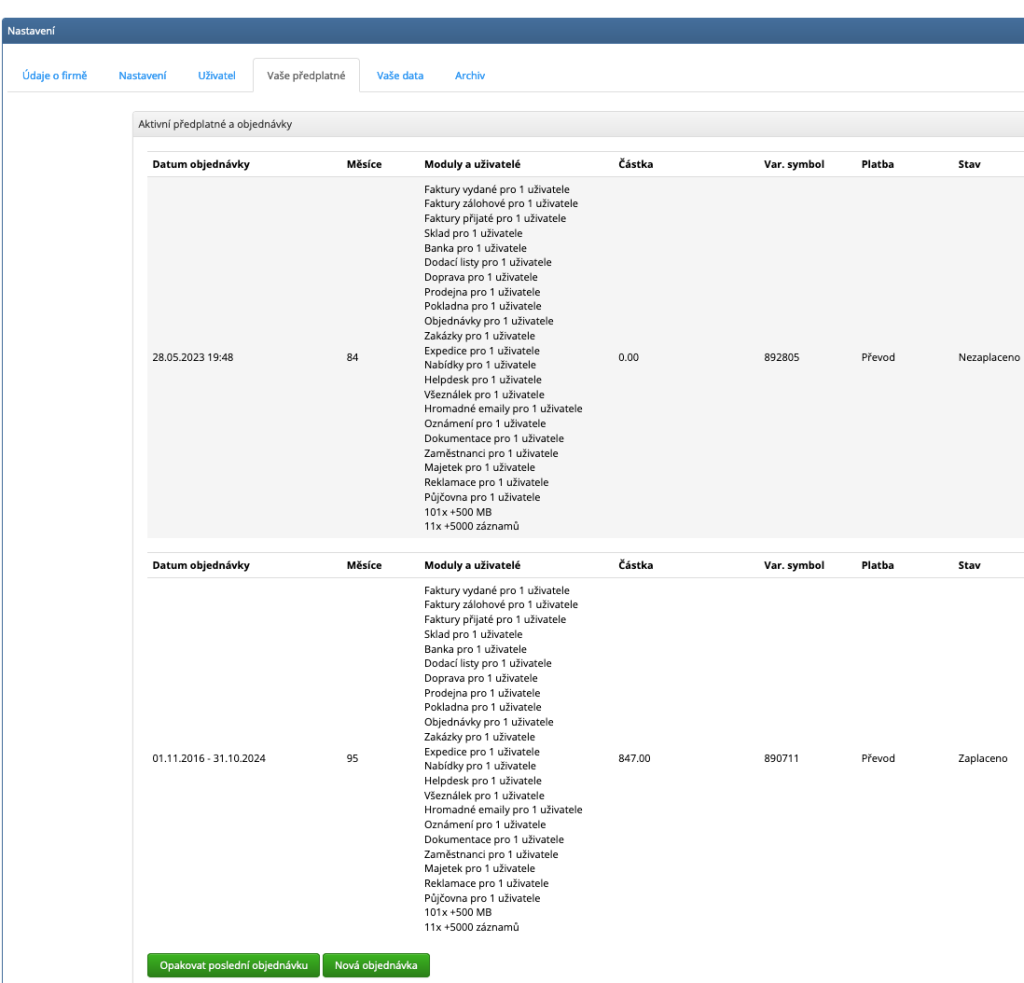Switch to the Nastavení tab
Viewport: 1024px width, 983px height.
pos(142,76)
